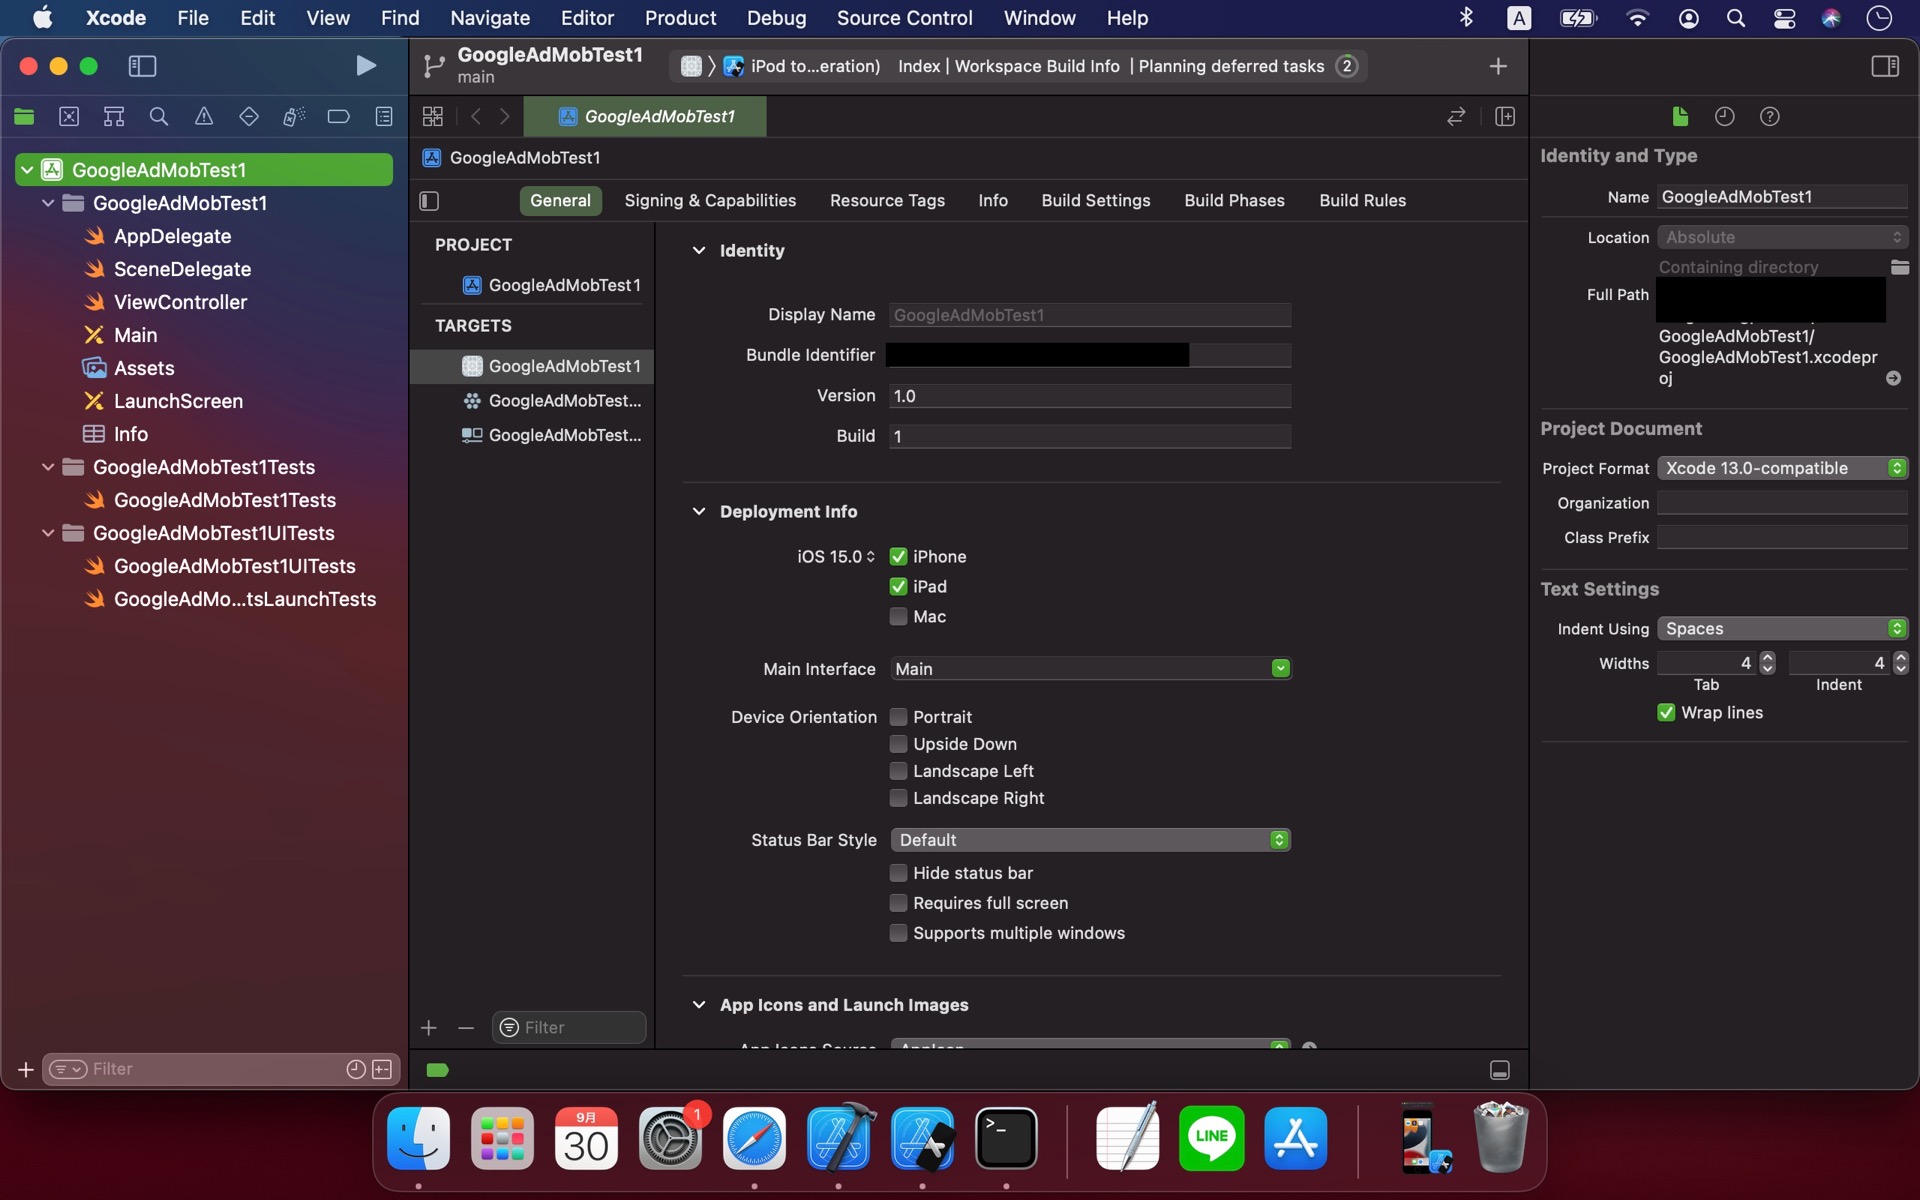Remove selected target with minus
This screenshot has height=1200, width=1920.
[466, 1028]
